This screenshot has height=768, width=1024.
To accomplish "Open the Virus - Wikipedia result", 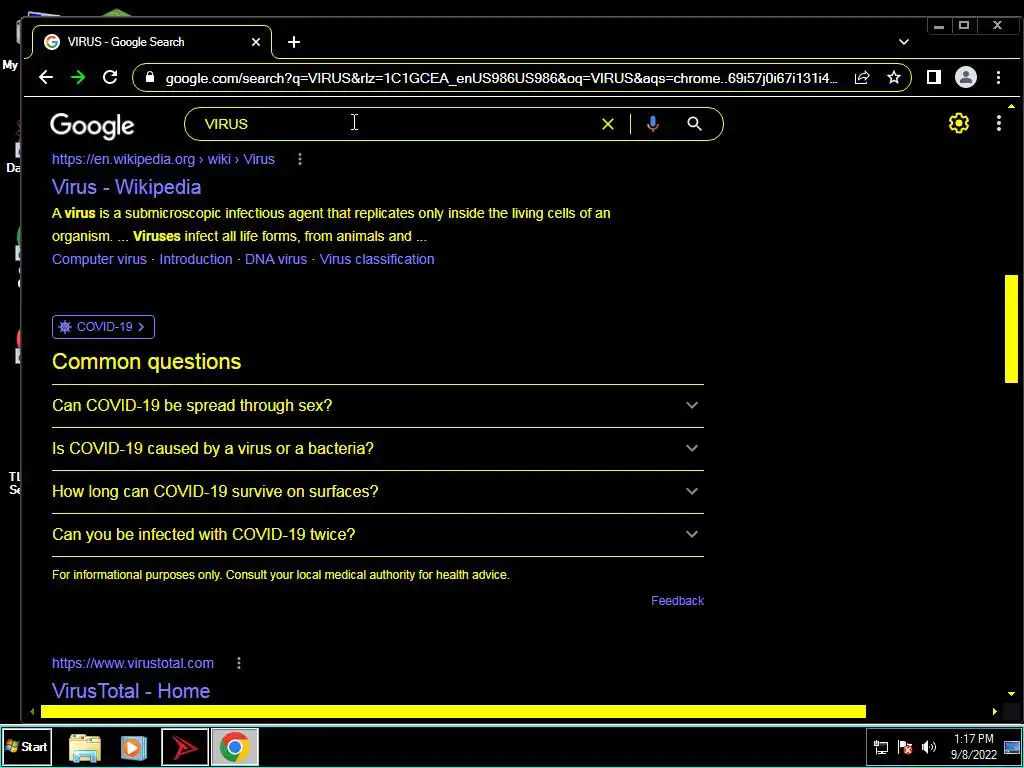I will (127, 187).
